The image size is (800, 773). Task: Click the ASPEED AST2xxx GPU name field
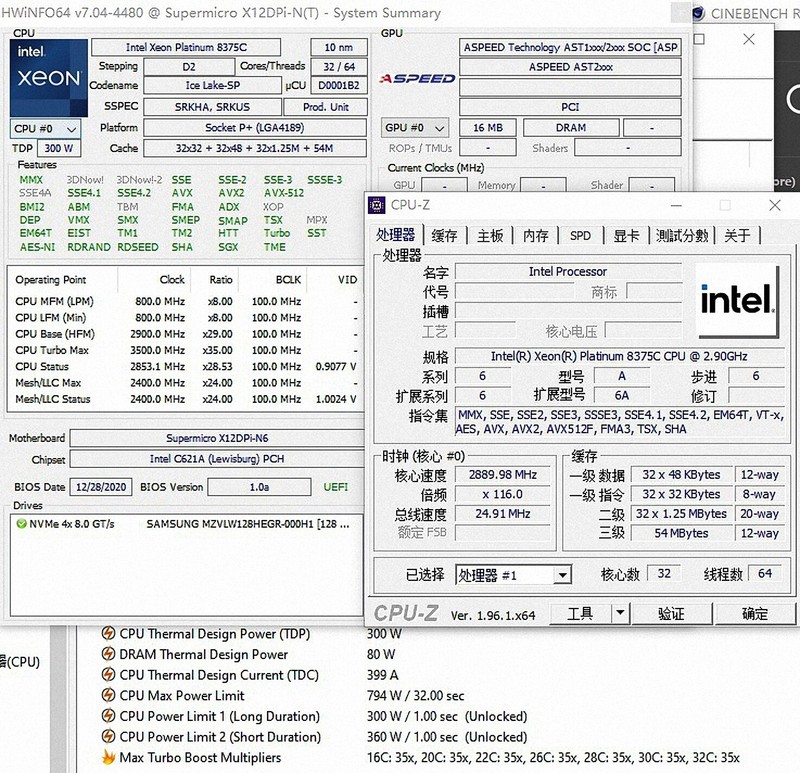pyautogui.click(x=570, y=67)
